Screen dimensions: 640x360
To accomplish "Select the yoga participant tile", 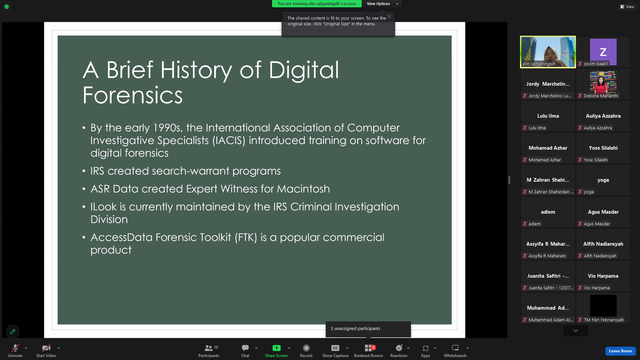I will [x=603, y=180].
